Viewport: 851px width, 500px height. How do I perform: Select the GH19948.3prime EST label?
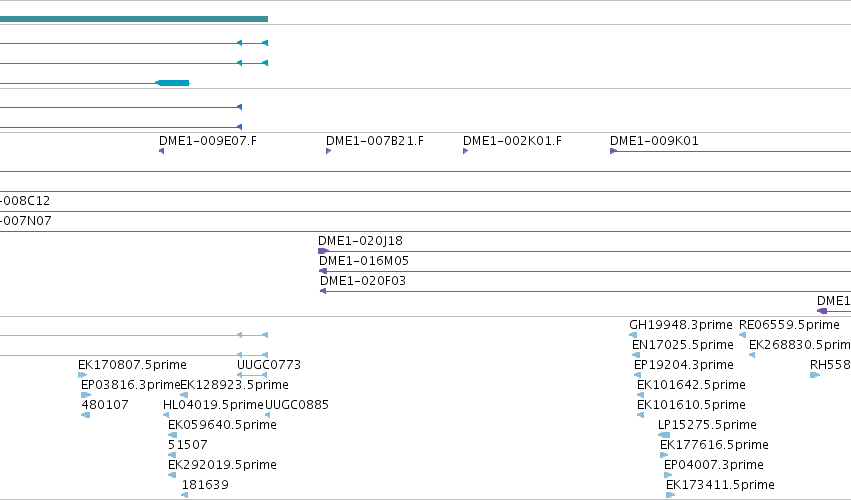(x=681, y=325)
